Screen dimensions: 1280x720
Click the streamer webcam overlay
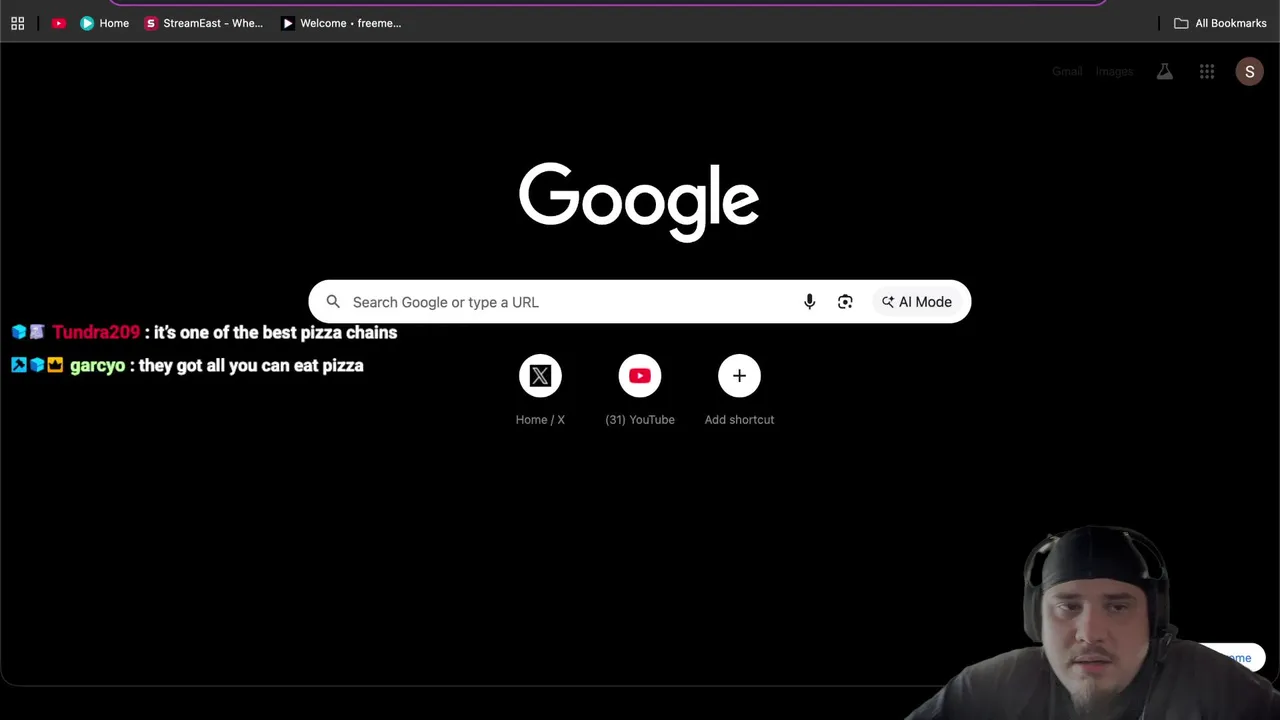[1090, 622]
